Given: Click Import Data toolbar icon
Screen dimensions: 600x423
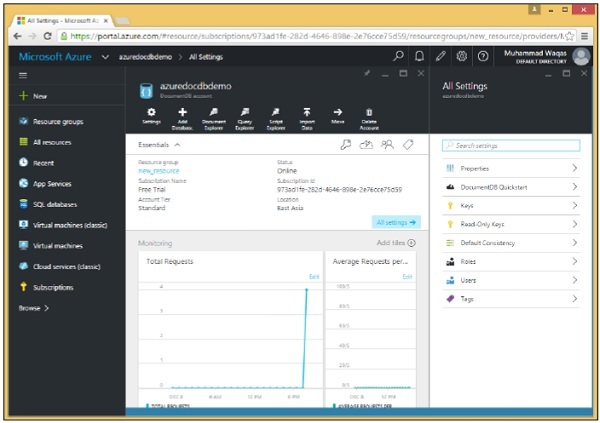Looking at the screenshot, I should [307, 119].
